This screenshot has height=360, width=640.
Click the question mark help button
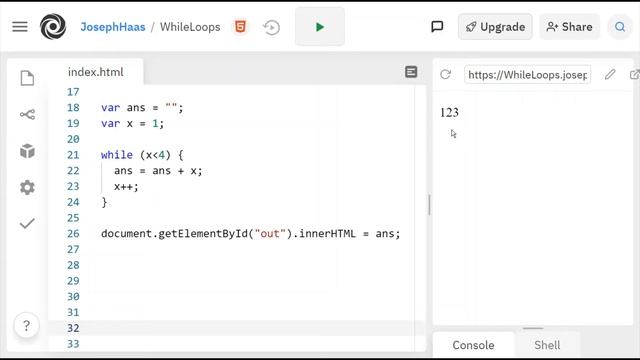(x=27, y=326)
